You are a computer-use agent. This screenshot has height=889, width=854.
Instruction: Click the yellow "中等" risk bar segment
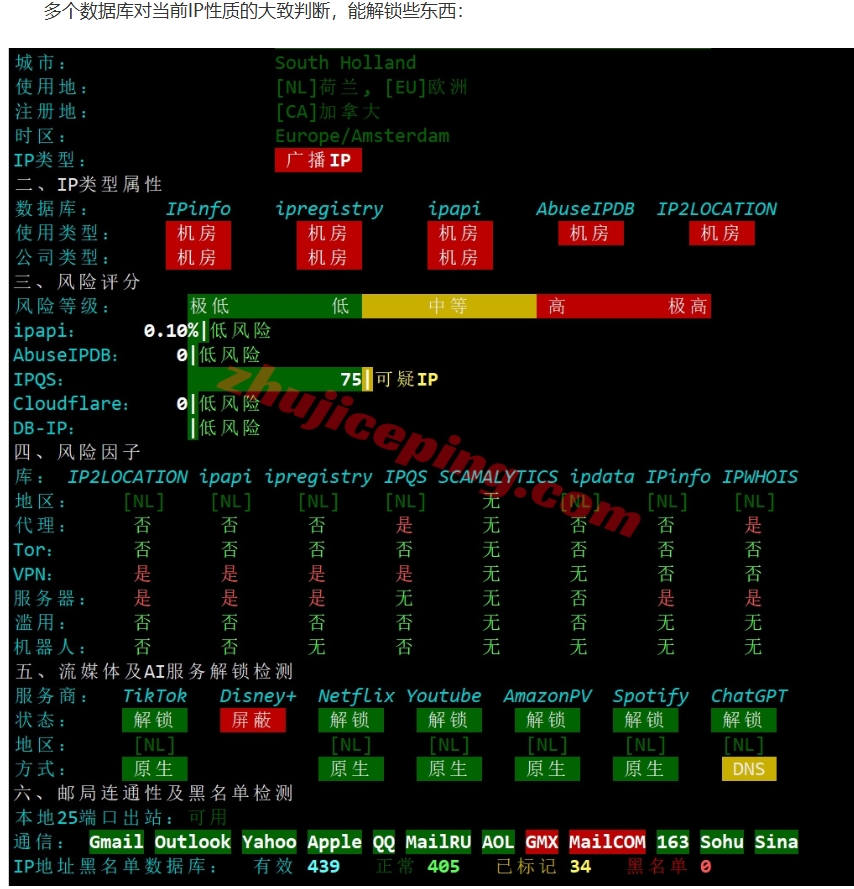449,306
